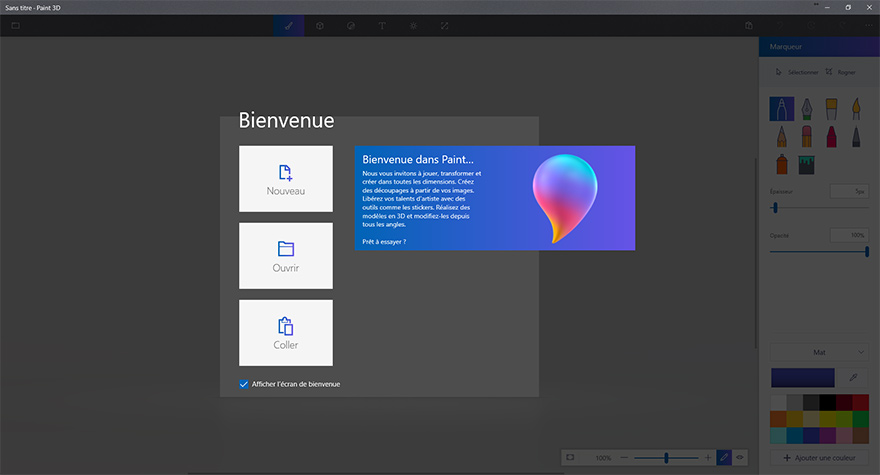The image size is (880, 475).
Task: Pick the yellow color swatch
Action: pos(827,419)
